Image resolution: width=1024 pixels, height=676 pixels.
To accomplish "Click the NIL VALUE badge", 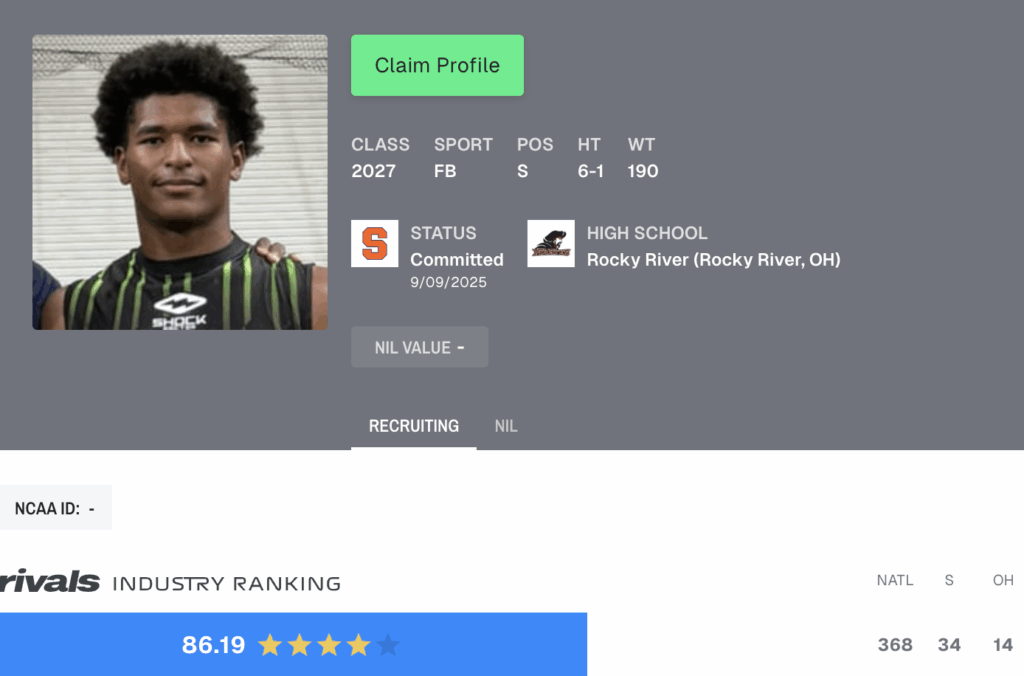I will point(420,347).
